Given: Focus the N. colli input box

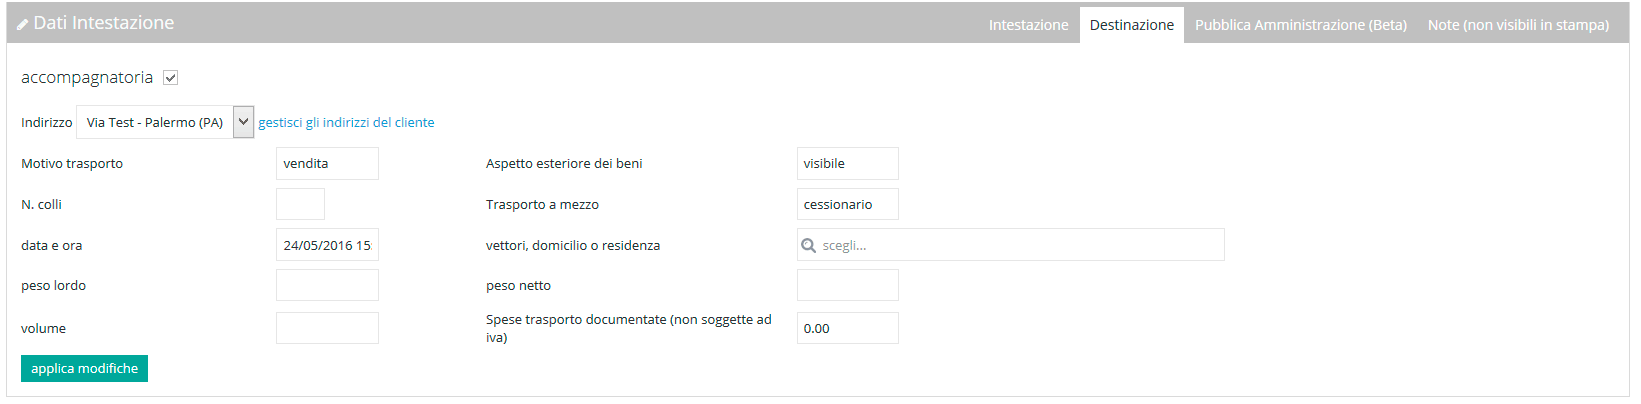Looking at the screenshot, I should (x=300, y=204).
